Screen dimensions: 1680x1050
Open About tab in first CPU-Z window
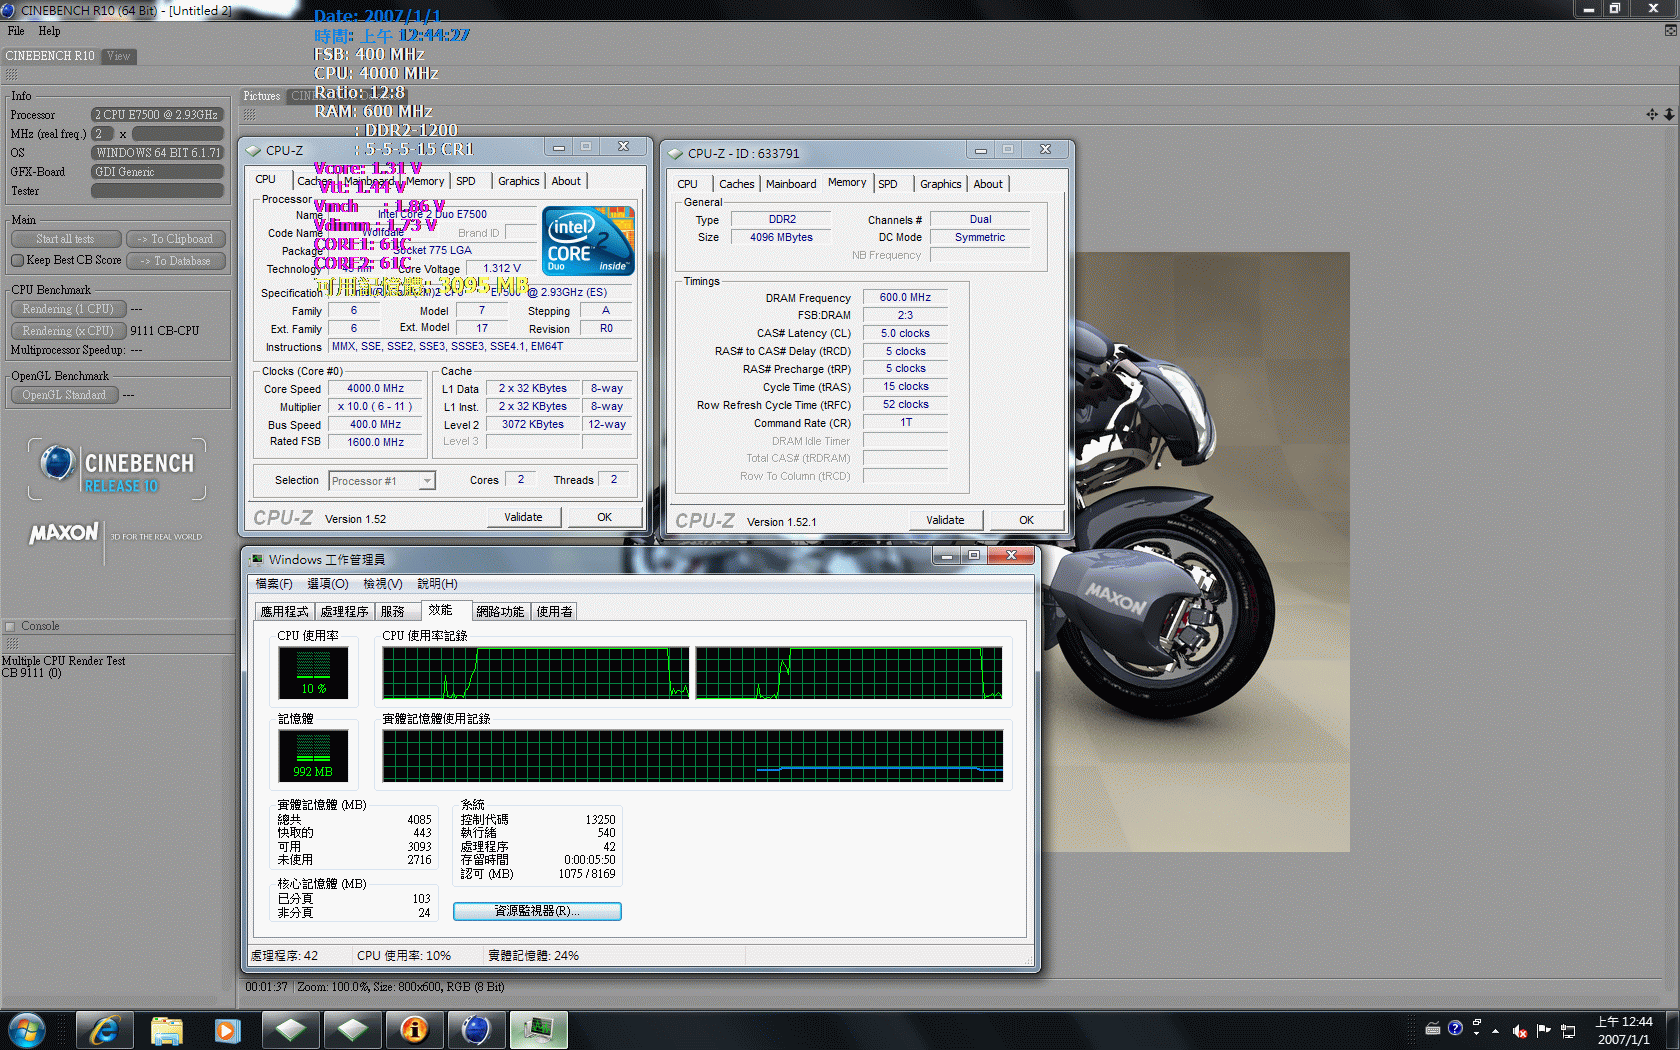(x=566, y=181)
